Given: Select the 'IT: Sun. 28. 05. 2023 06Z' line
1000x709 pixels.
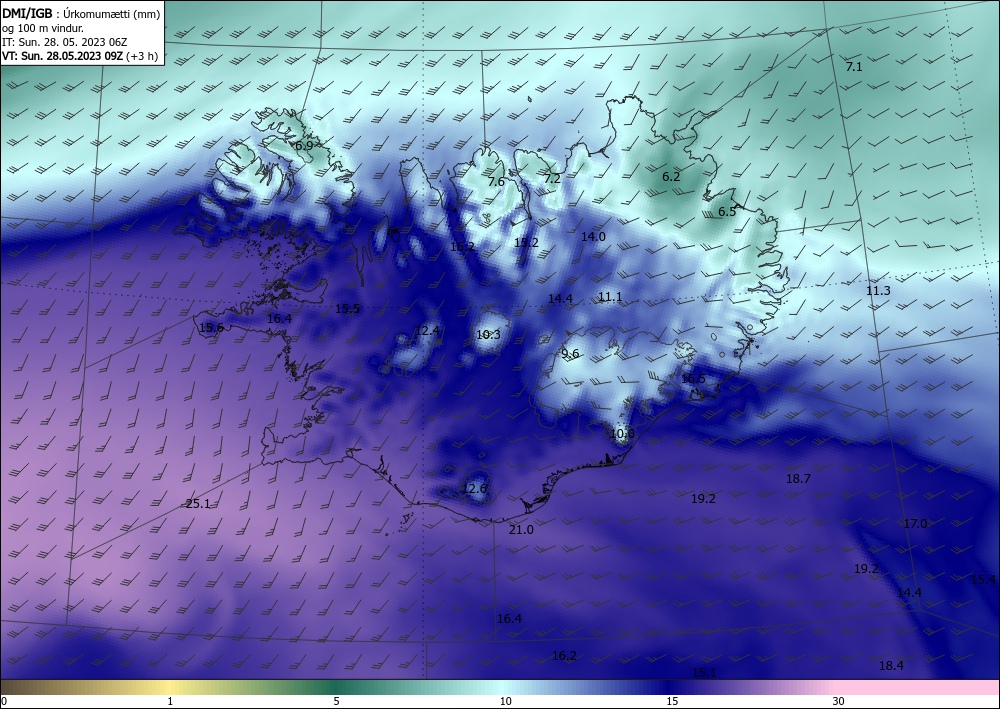Looking at the screenshot, I should click(x=64, y=42).
